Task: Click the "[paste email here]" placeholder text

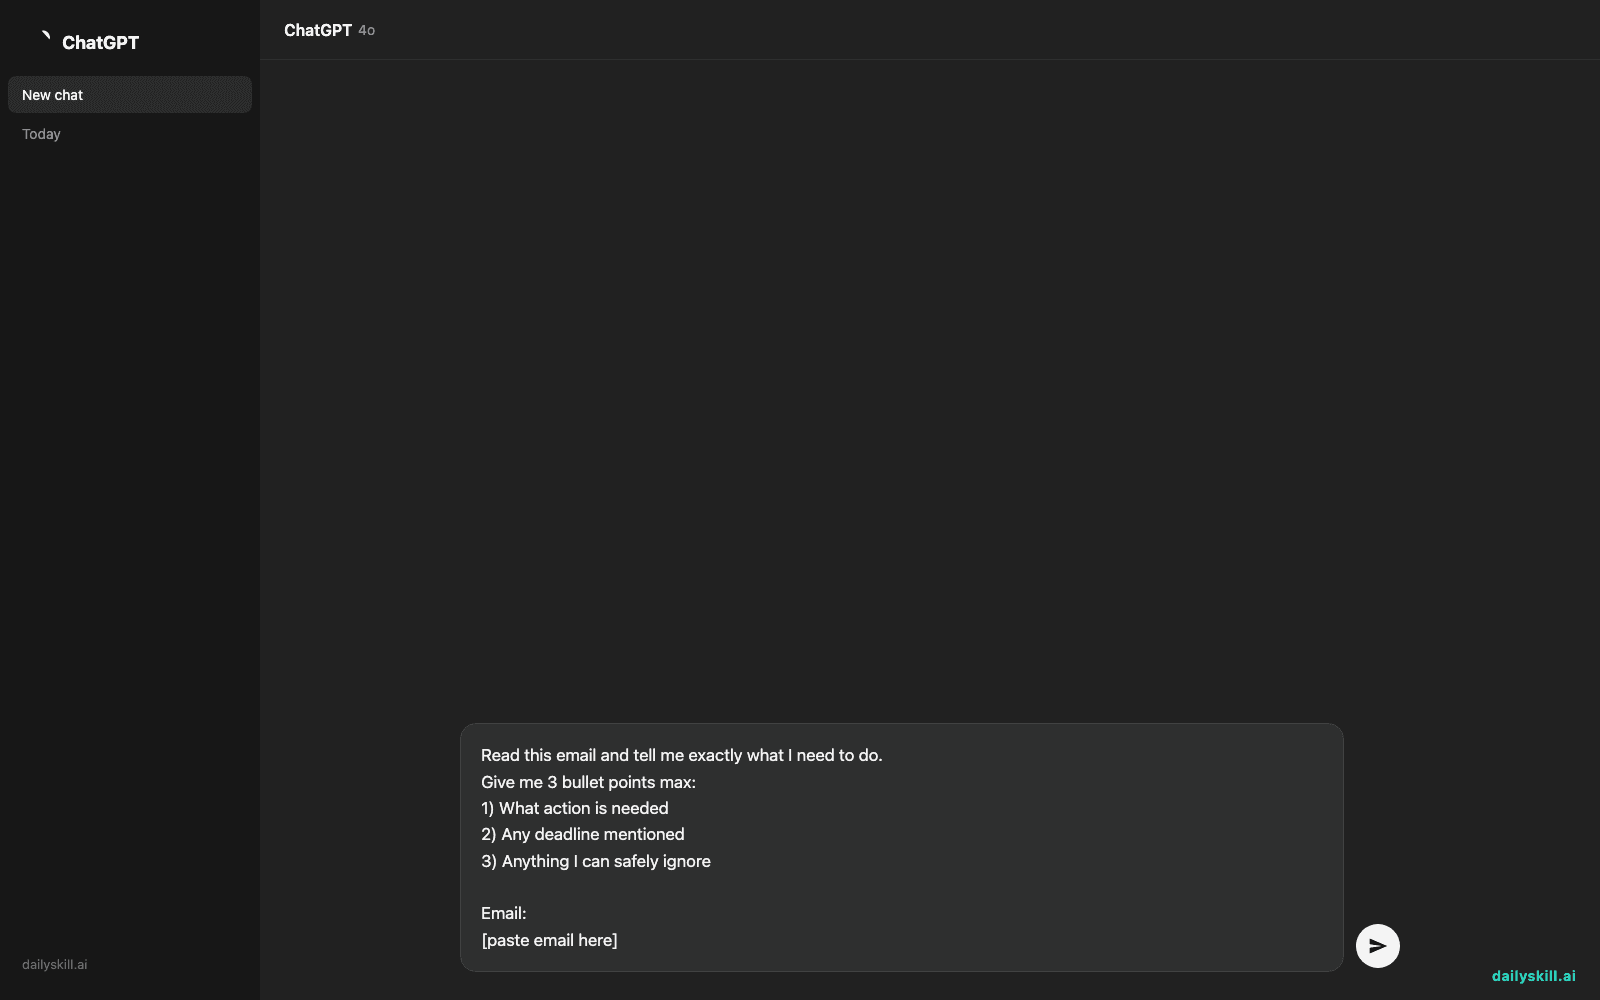Action: point(549,940)
